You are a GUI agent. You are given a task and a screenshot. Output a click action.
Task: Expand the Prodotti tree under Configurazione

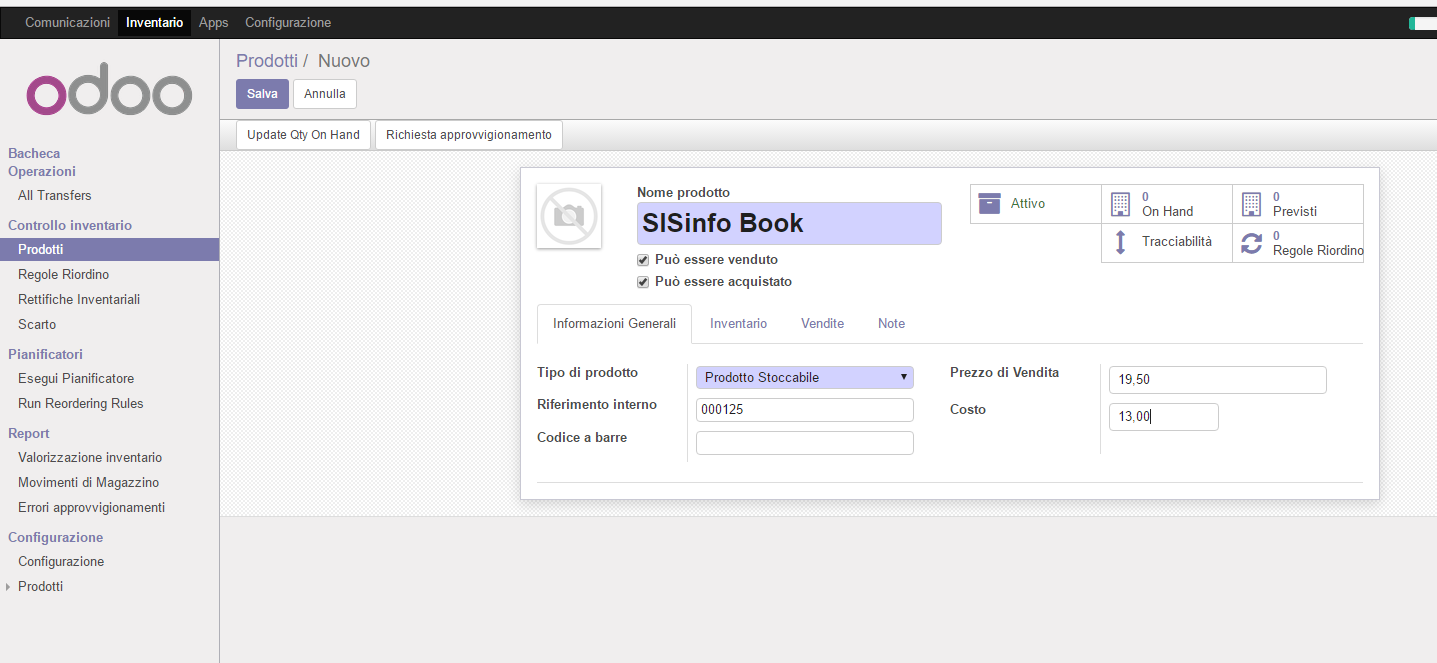point(9,587)
